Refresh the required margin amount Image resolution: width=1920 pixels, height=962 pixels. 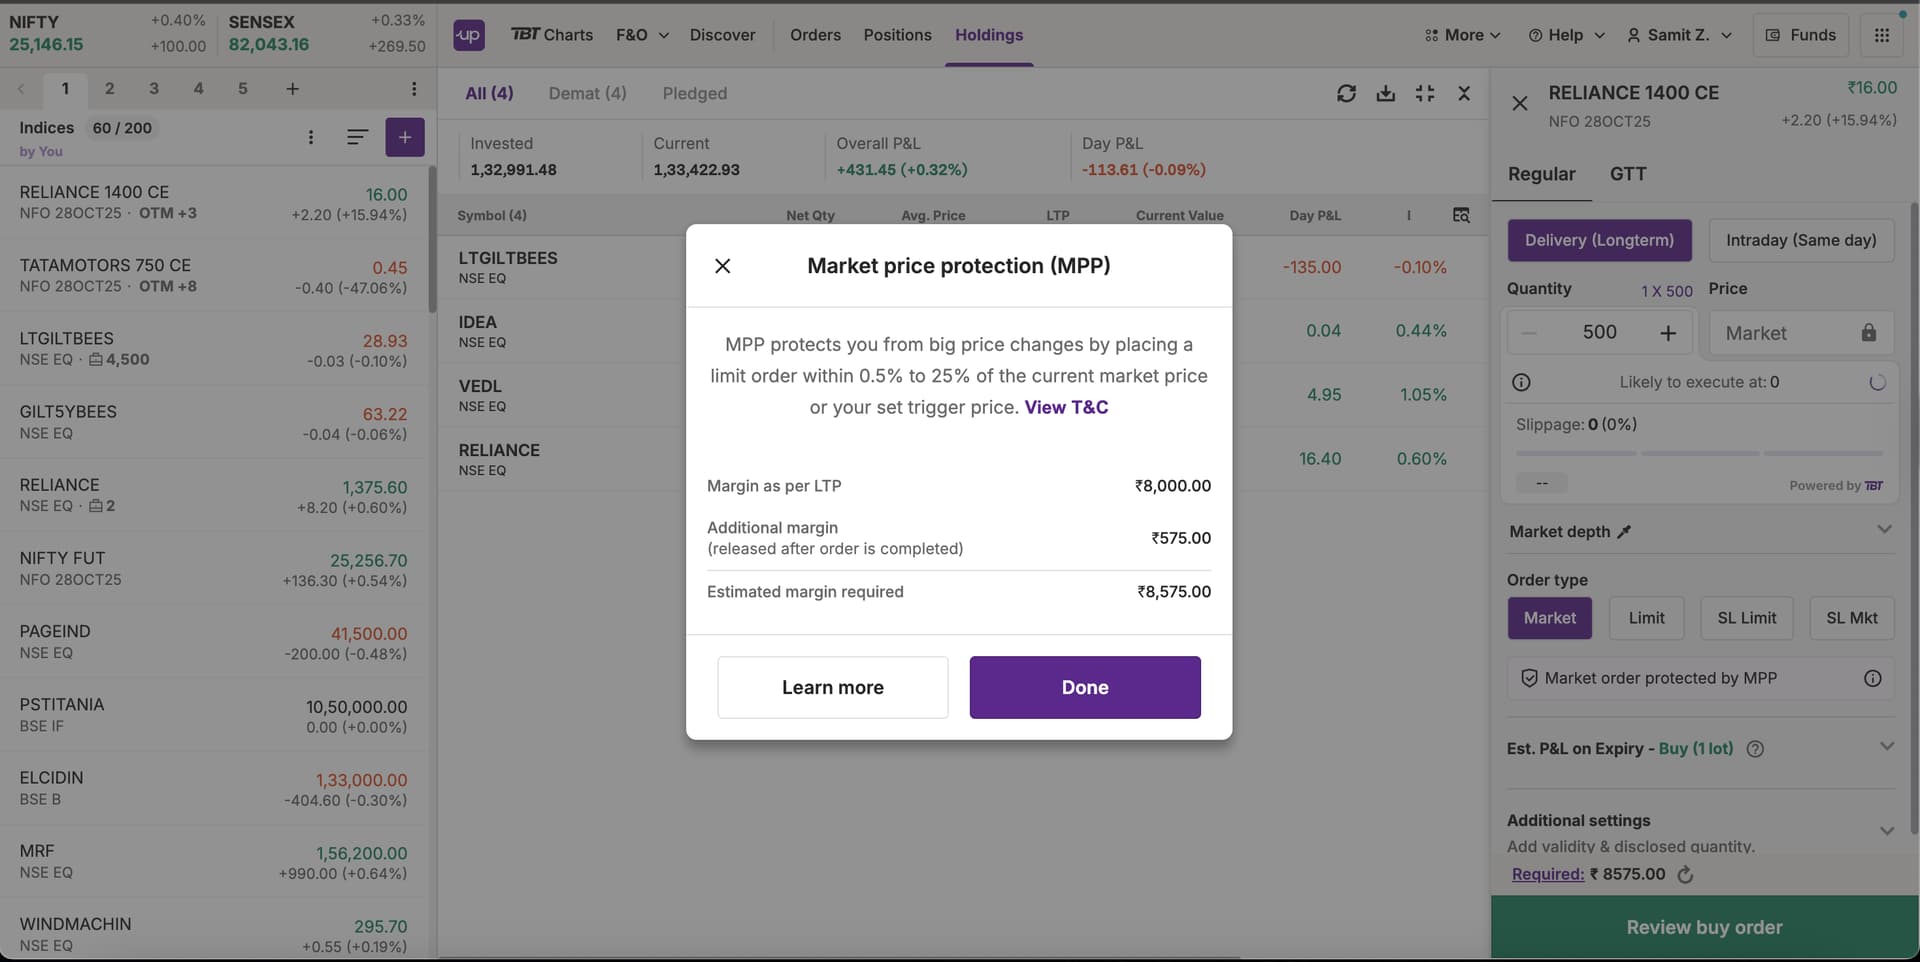click(x=1685, y=875)
